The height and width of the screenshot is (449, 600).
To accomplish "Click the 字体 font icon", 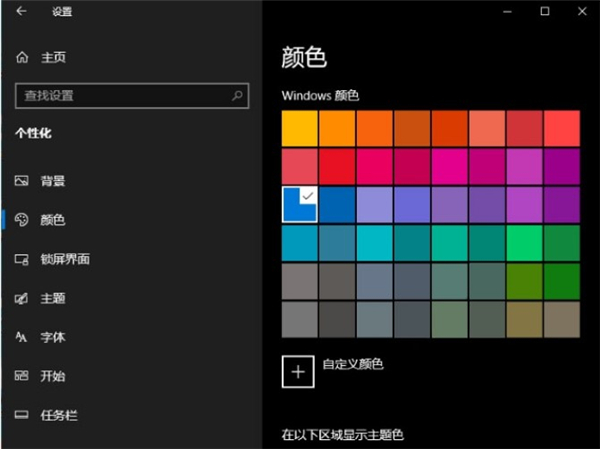I will tap(21, 337).
